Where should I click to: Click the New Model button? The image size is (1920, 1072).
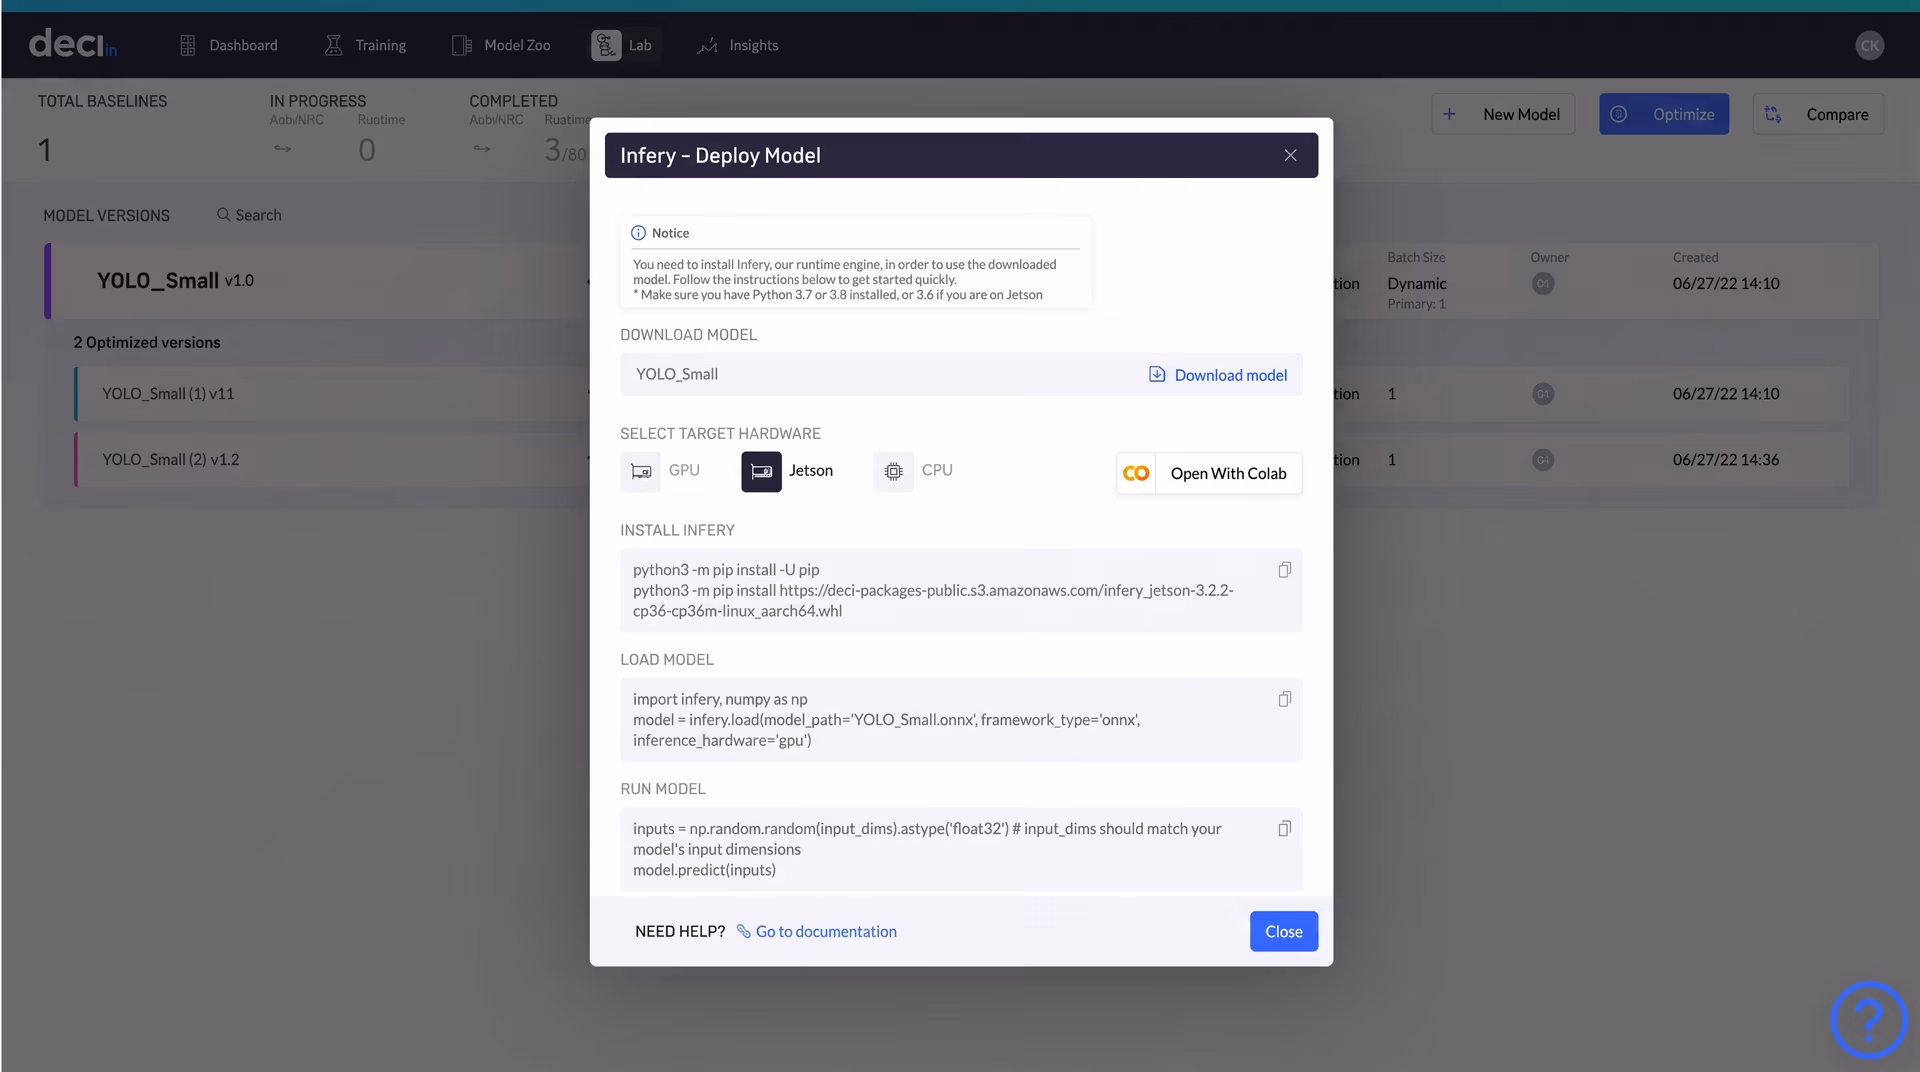(x=1503, y=114)
